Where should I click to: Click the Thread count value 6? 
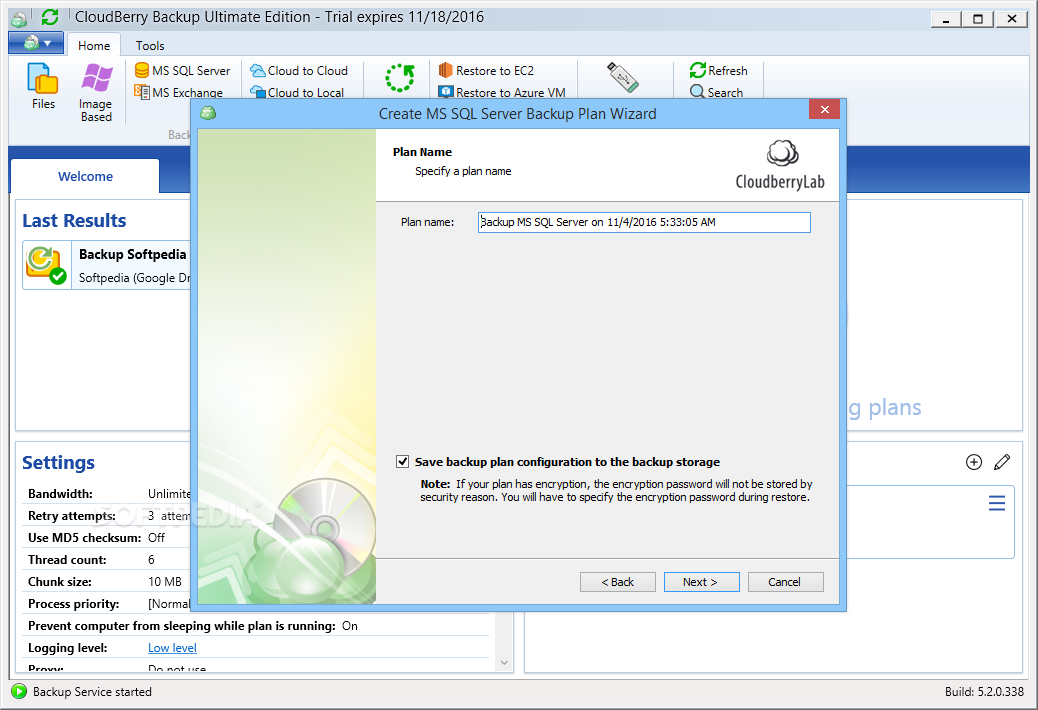[x=151, y=560]
